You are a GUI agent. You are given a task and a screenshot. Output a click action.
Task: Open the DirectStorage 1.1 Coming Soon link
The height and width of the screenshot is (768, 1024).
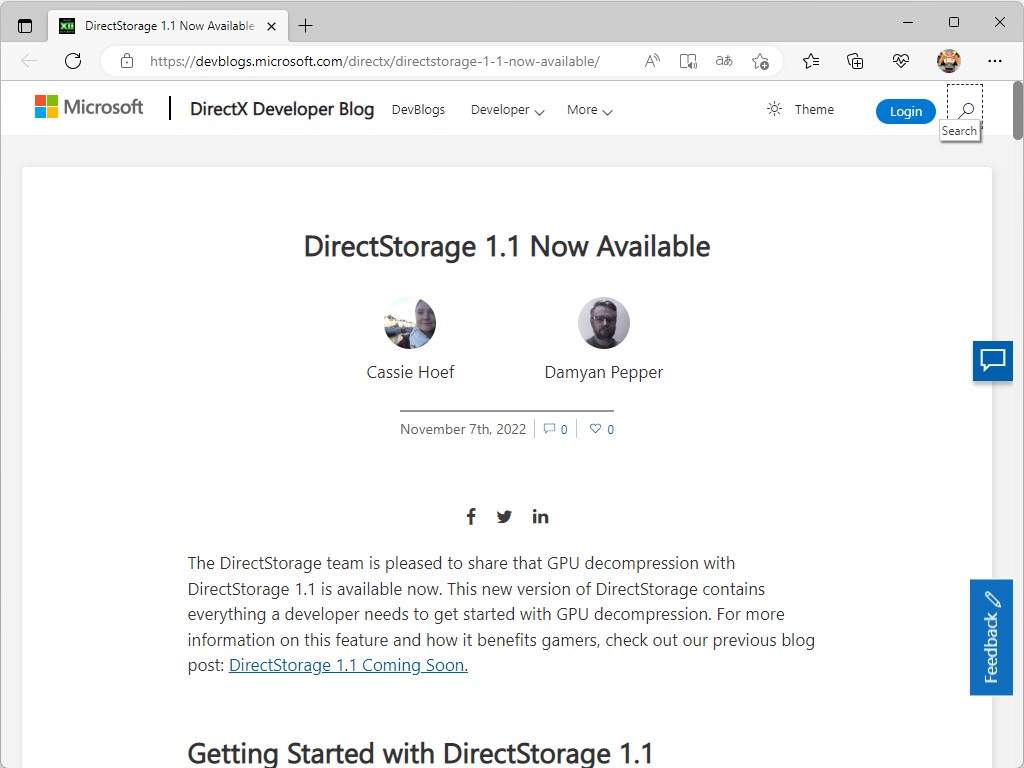click(x=347, y=664)
